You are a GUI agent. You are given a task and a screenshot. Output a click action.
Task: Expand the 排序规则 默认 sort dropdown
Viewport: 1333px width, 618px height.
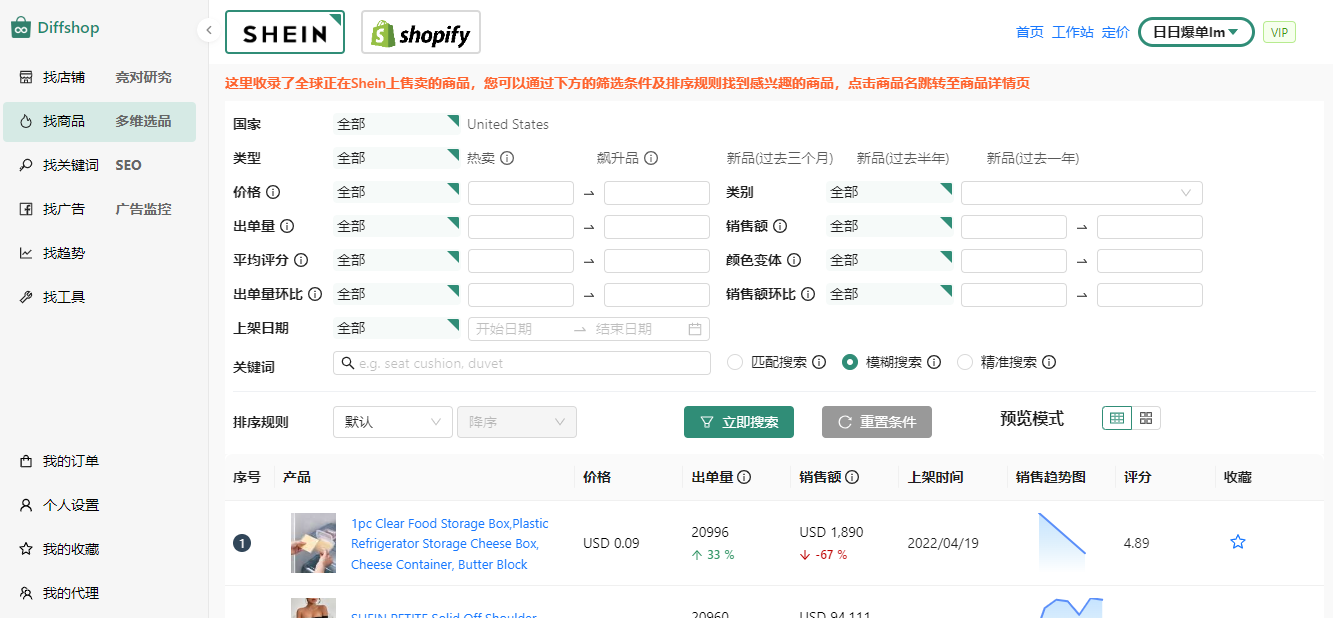click(x=392, y=422)
